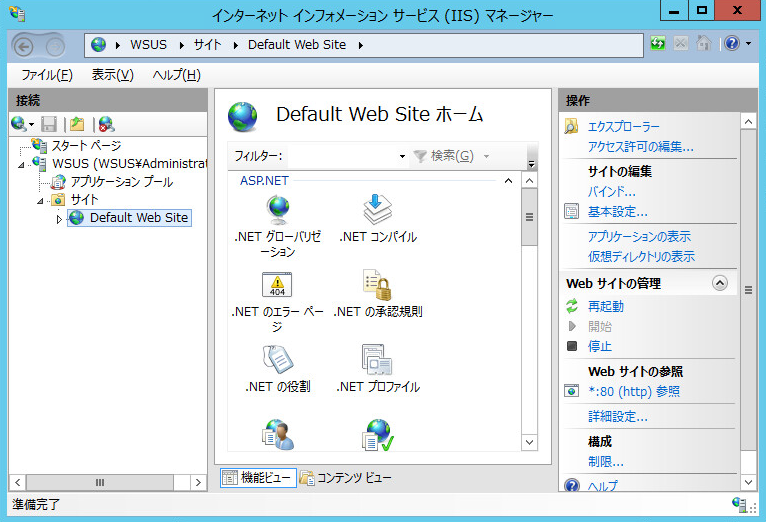Screen dimensions: 766x522
Task: Click 仮想ディレクトリの表示 link
Action: [x=641, y=256]
